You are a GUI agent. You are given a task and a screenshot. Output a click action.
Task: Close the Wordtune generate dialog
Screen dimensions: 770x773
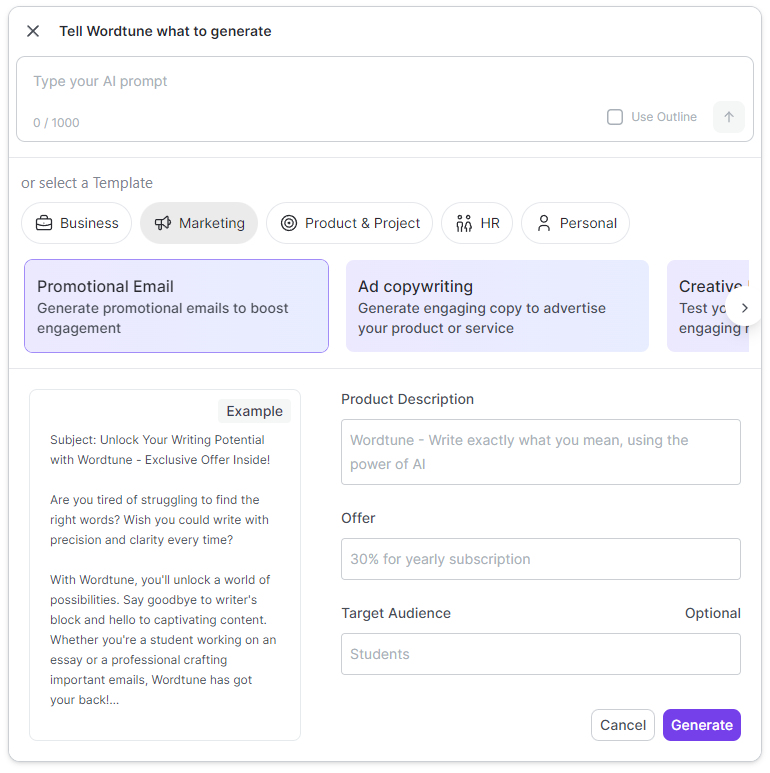click(33, 31)
